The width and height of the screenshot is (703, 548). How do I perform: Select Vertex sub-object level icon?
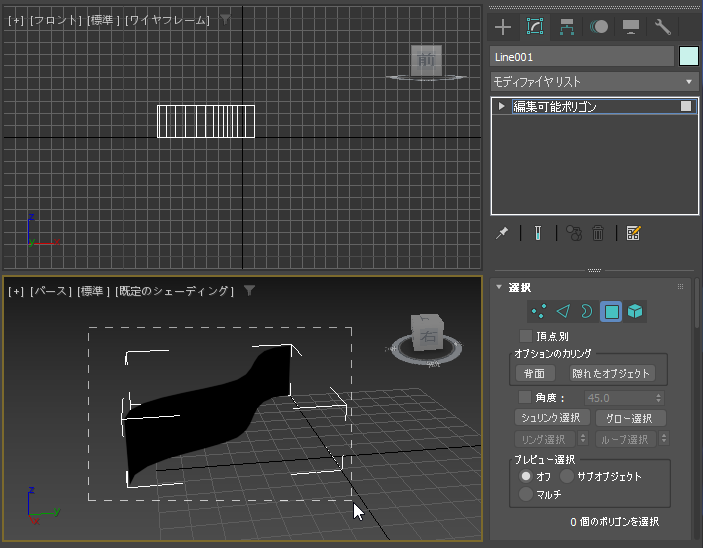539,312
